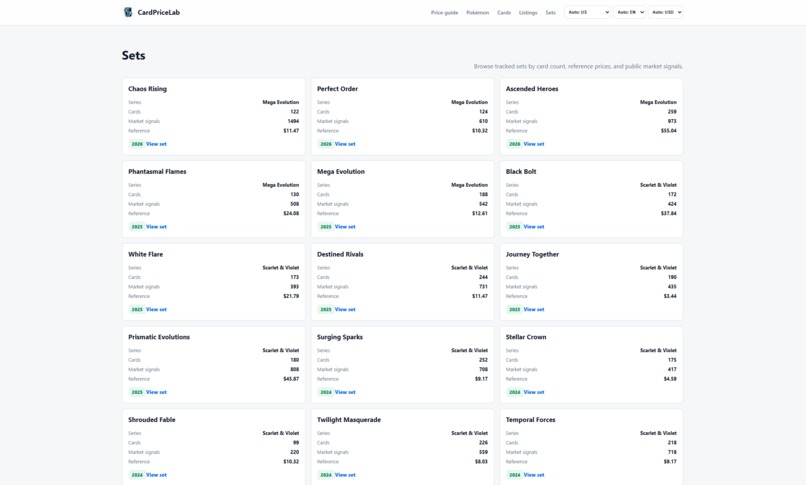
Task: Open the Price guide menu item
Action: [444, 12]
